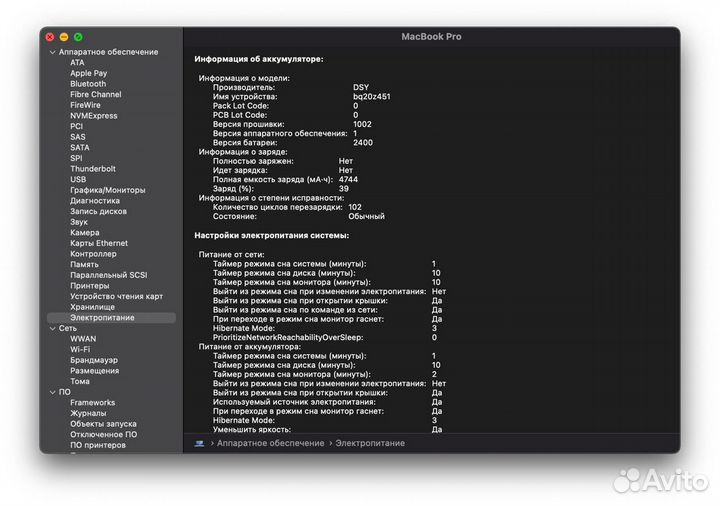Image resolution: width=720 pixels, height=506 pixels.
Task: Open Журналы software entry
Action: (88, 413)
